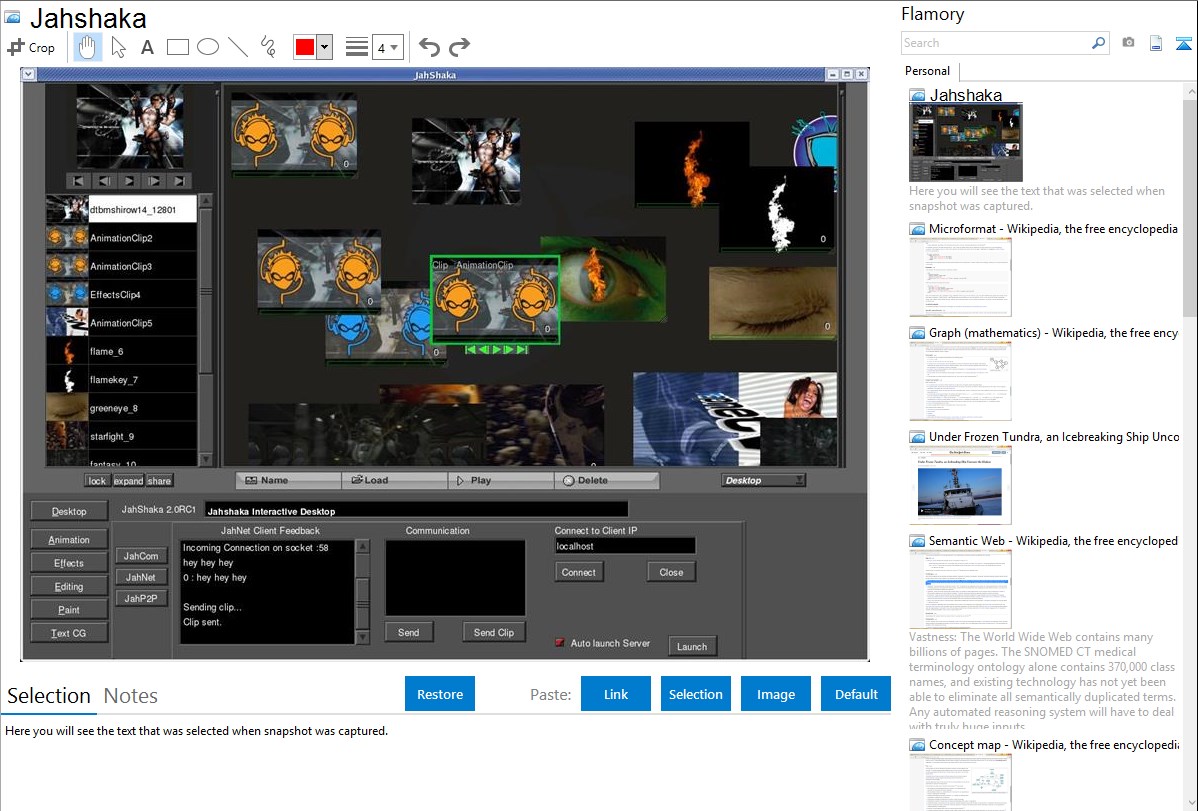The image size is (1198, 811).
Task: Activate the hand pan tool
Action: click(x=87, y=47)
